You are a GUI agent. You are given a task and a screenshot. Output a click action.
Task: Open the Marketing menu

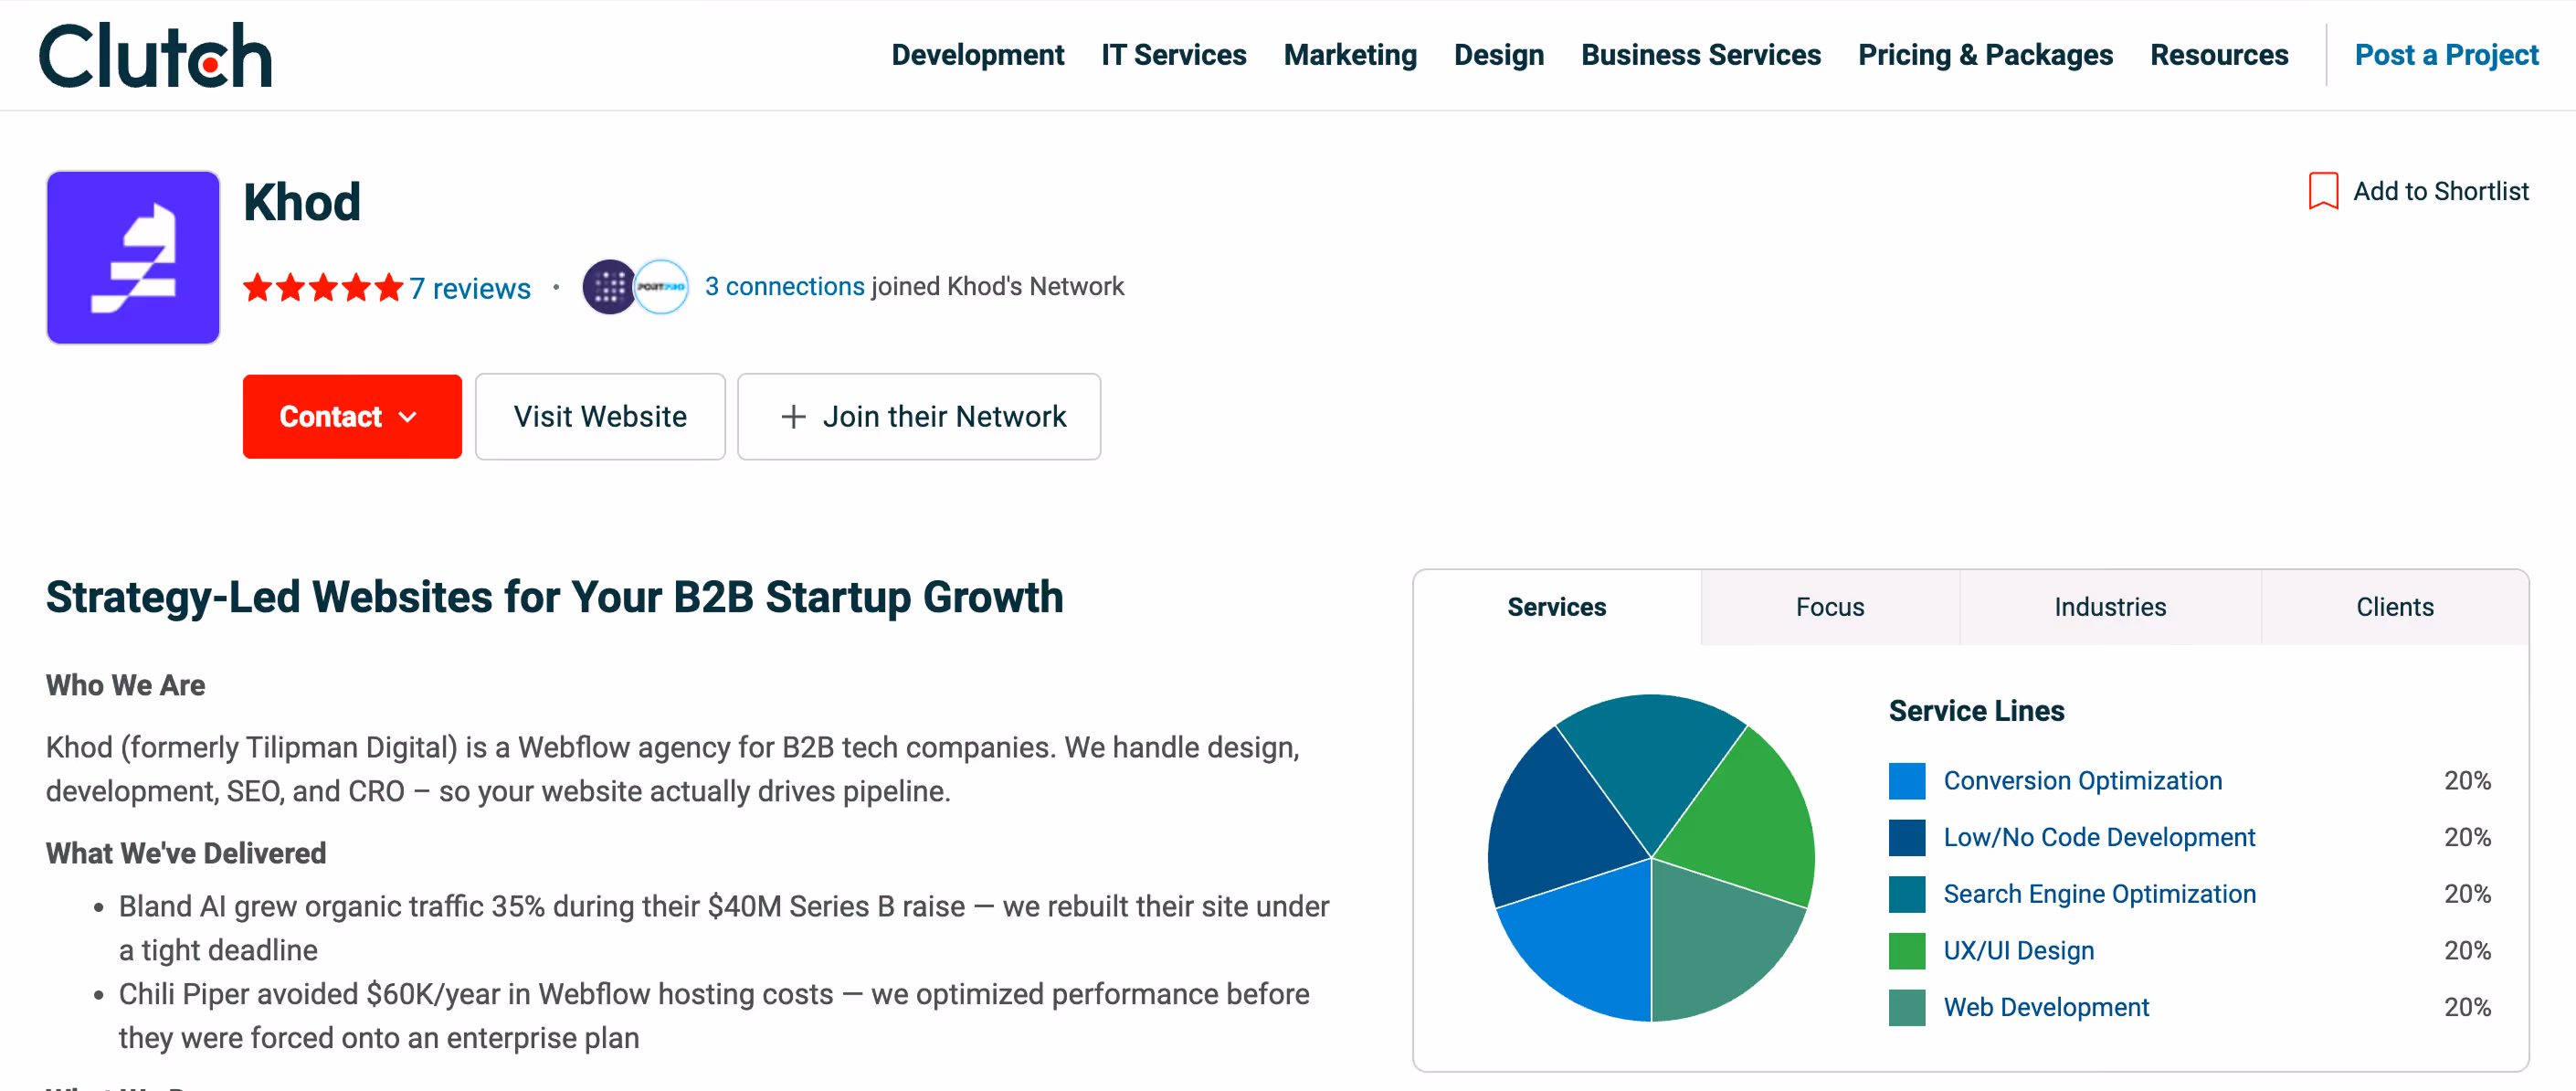pyautogui.click(x=1350, y=55)
